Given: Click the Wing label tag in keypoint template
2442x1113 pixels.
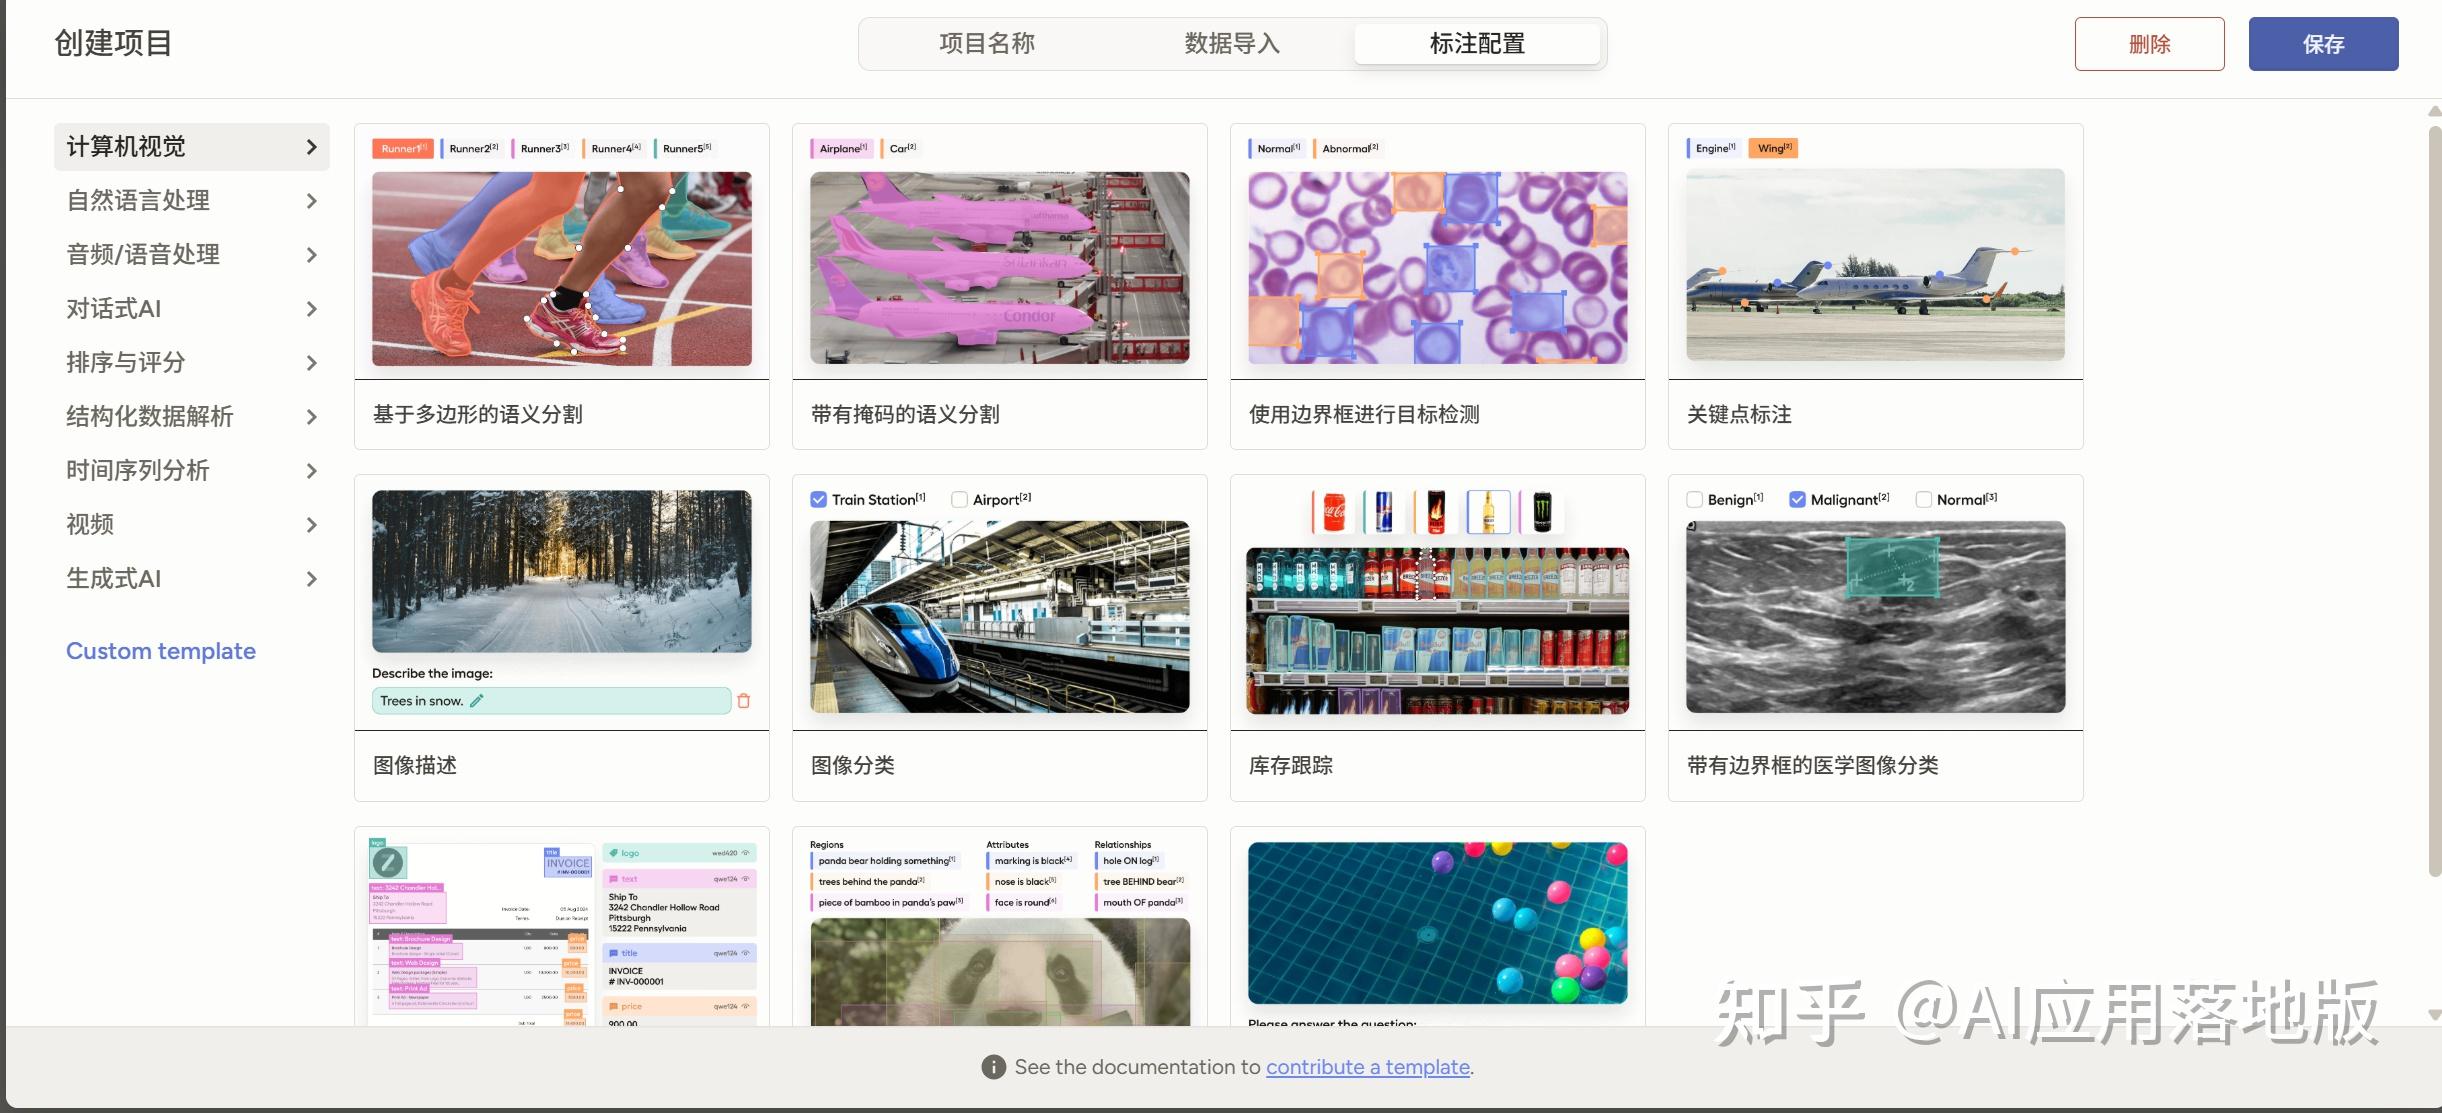Looking at the screenshot, I should [x=1773, y=148].
